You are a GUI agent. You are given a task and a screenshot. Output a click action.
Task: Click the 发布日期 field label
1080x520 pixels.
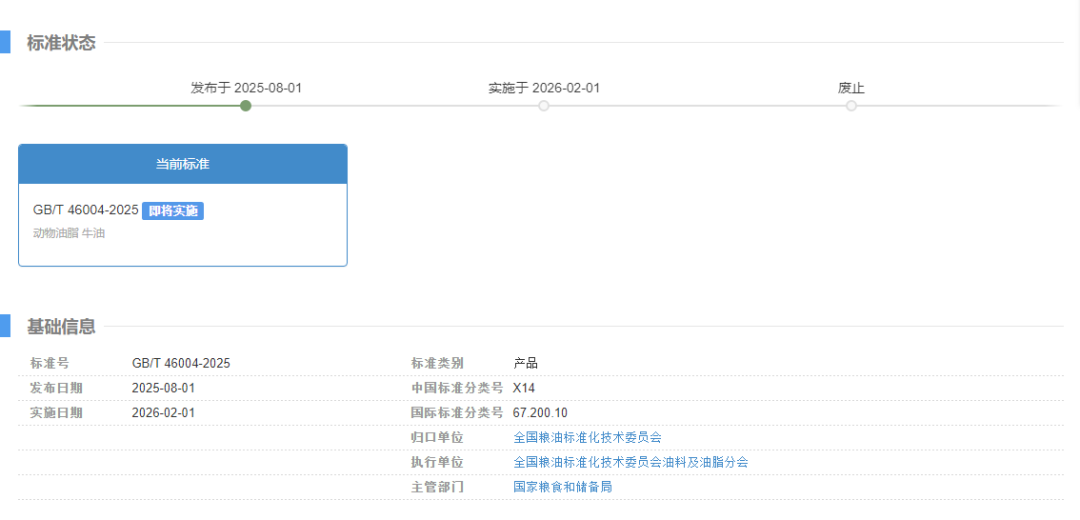[56, 388]
